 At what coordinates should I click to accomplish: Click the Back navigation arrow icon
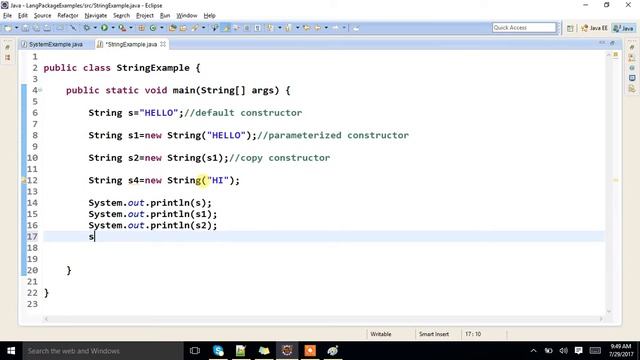(318, 28)
